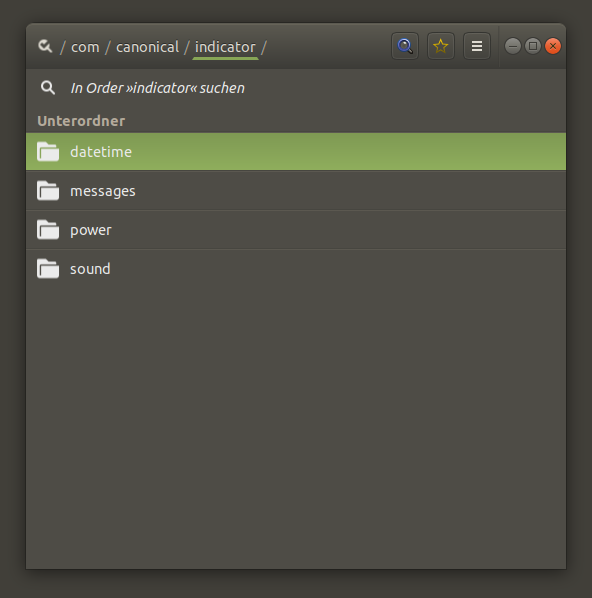Go to the canonical path segment
This screenshot has height=598, width=592.
point(148,47)
